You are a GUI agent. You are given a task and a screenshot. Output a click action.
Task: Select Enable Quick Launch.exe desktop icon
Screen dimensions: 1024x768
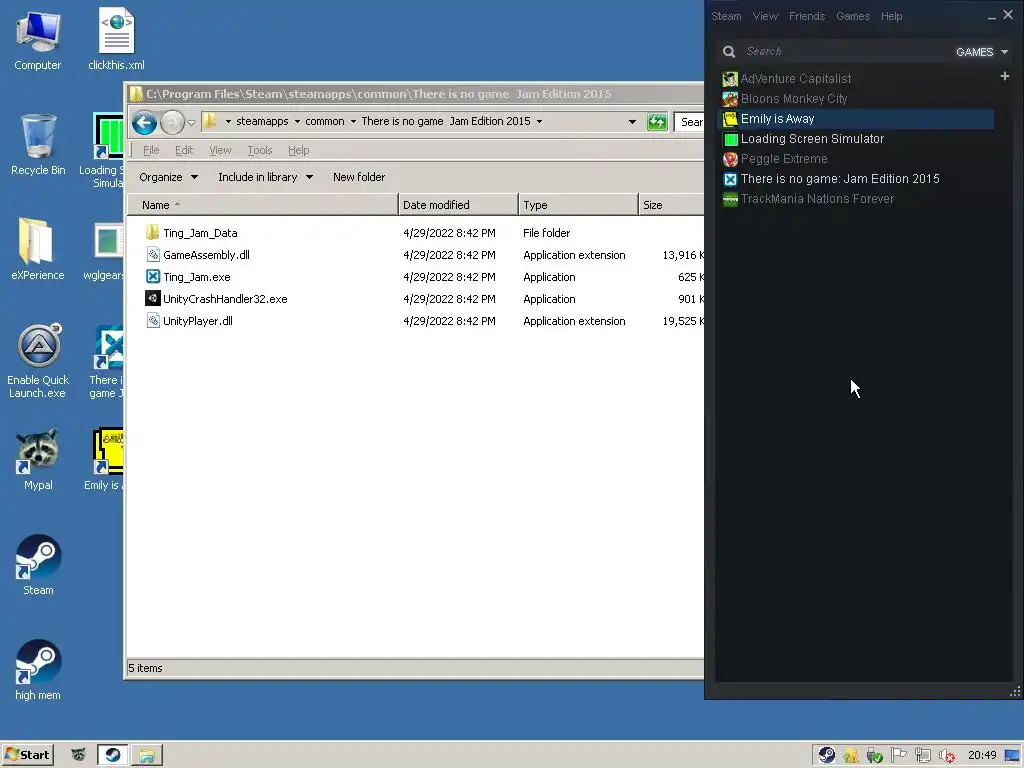tap(38, 360)
